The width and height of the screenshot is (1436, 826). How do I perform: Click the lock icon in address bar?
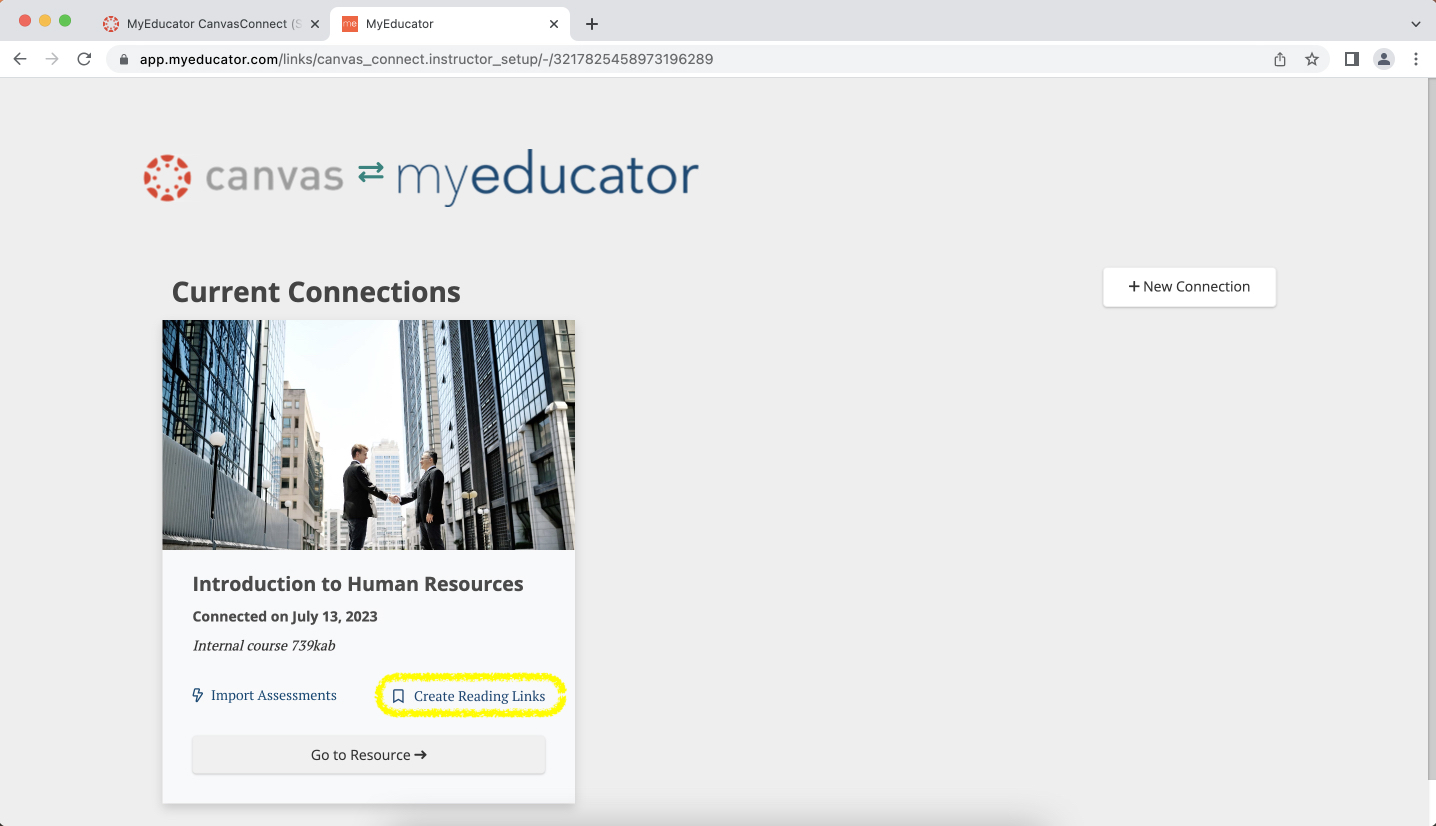[x=124, y=60]
